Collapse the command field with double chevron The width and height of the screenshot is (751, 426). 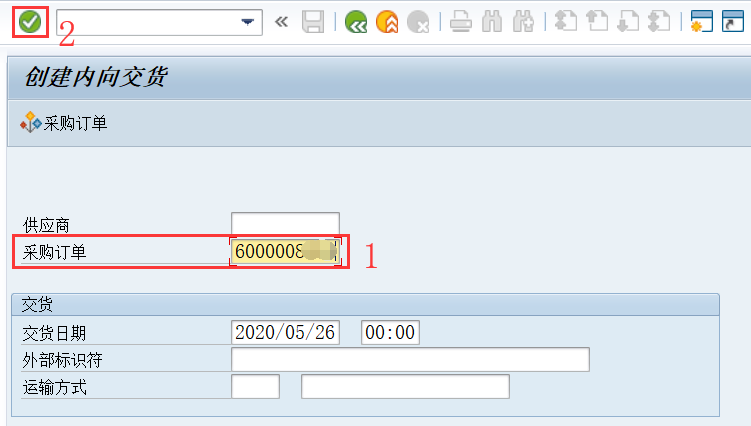pyautogui.click(x=281, y=22)
